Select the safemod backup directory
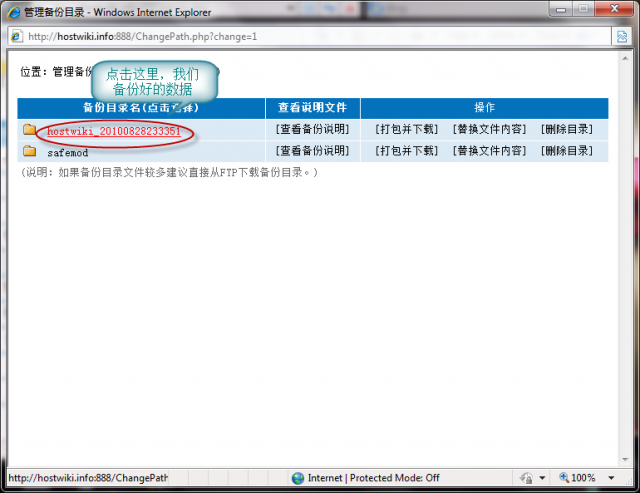The width and height of the screenshot is (640, 493). 67,152
